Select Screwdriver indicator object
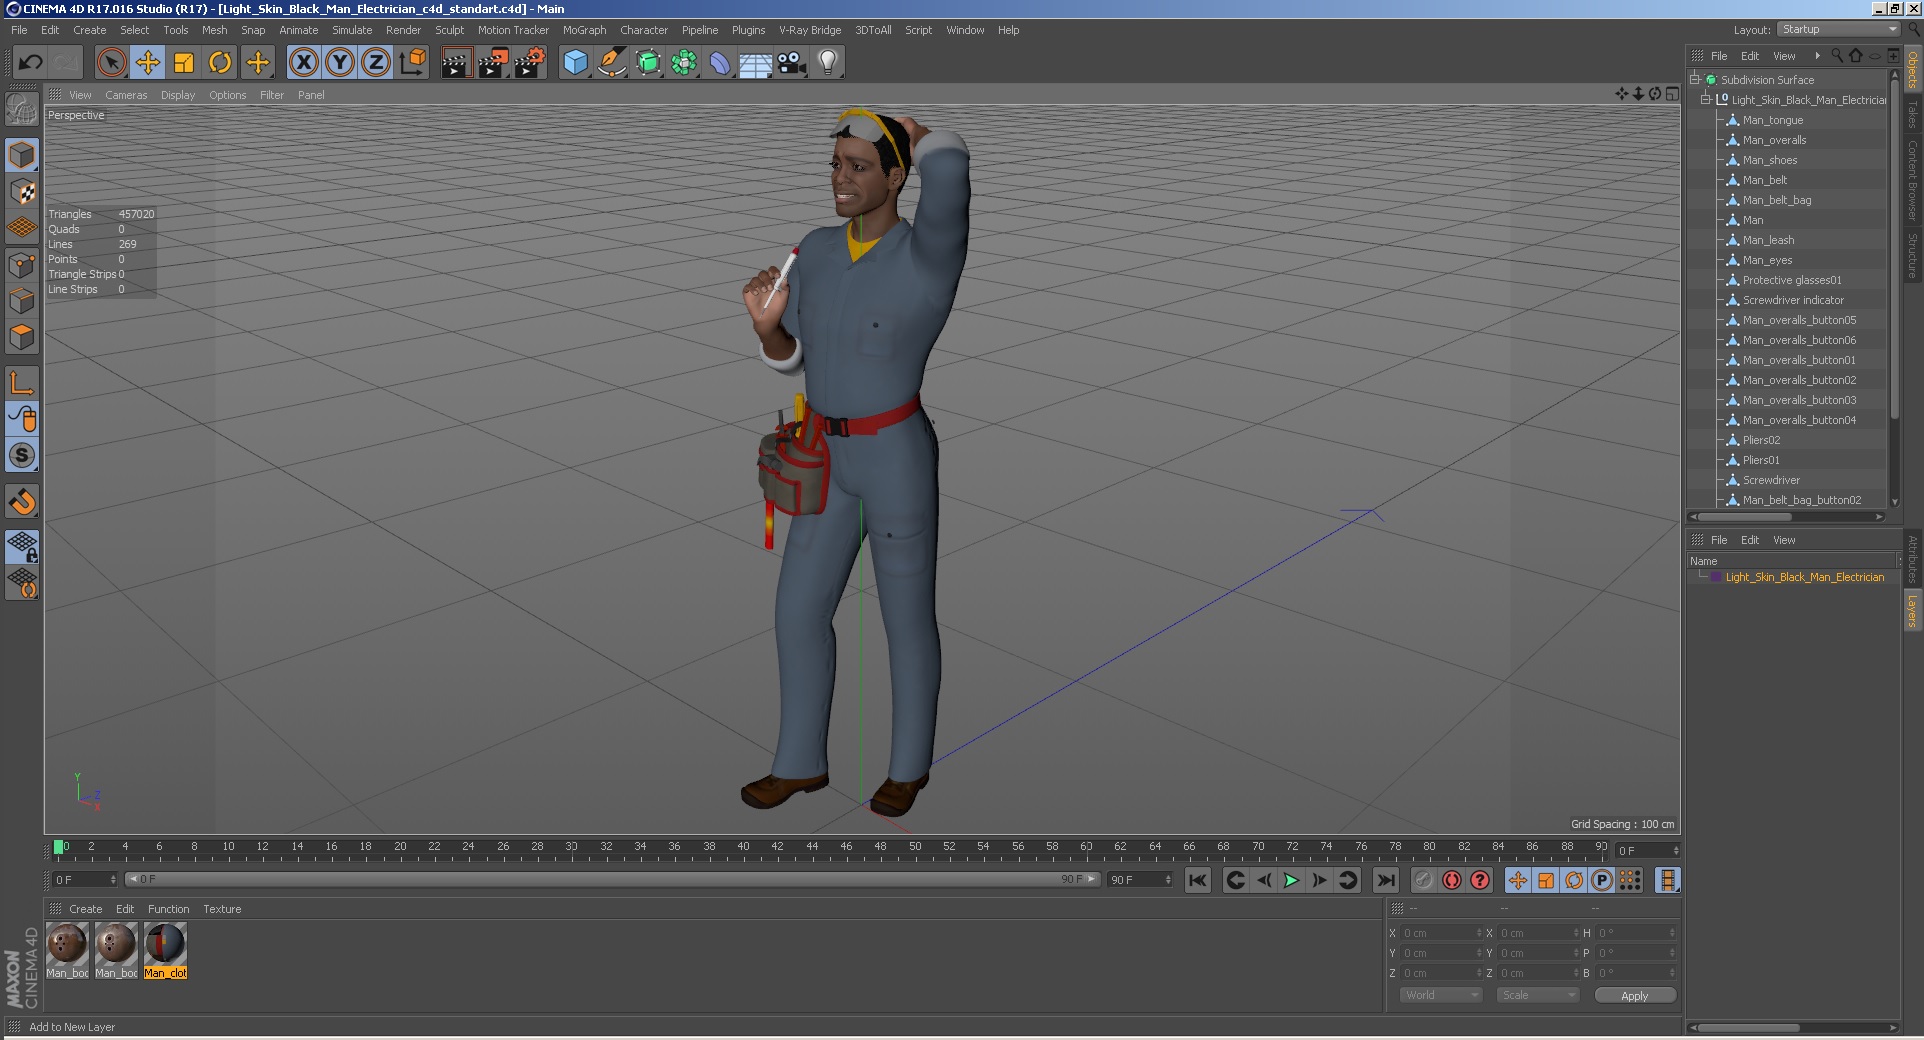This screenshot has height=1040, width=1924. [x=1793, y=300]
